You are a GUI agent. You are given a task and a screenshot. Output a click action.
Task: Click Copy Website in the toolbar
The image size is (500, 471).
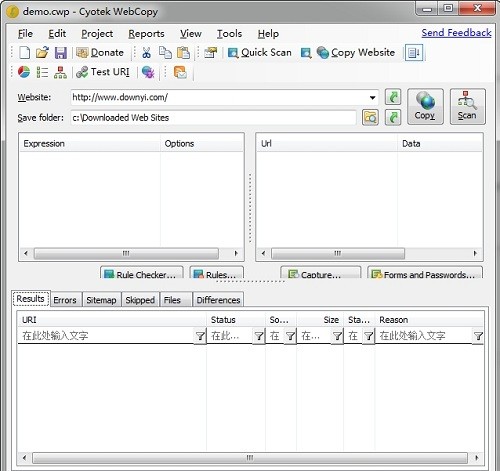coord(356,53)
